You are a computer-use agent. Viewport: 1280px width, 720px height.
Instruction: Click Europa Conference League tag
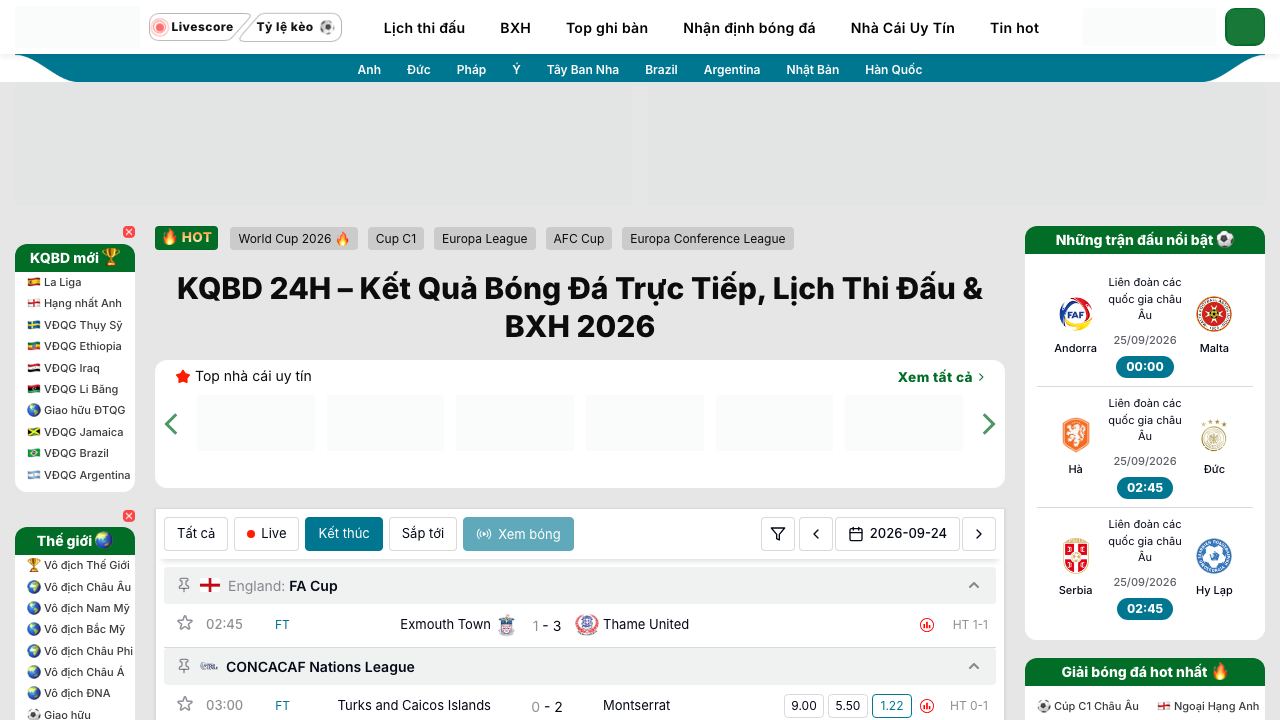click(708, 238)
